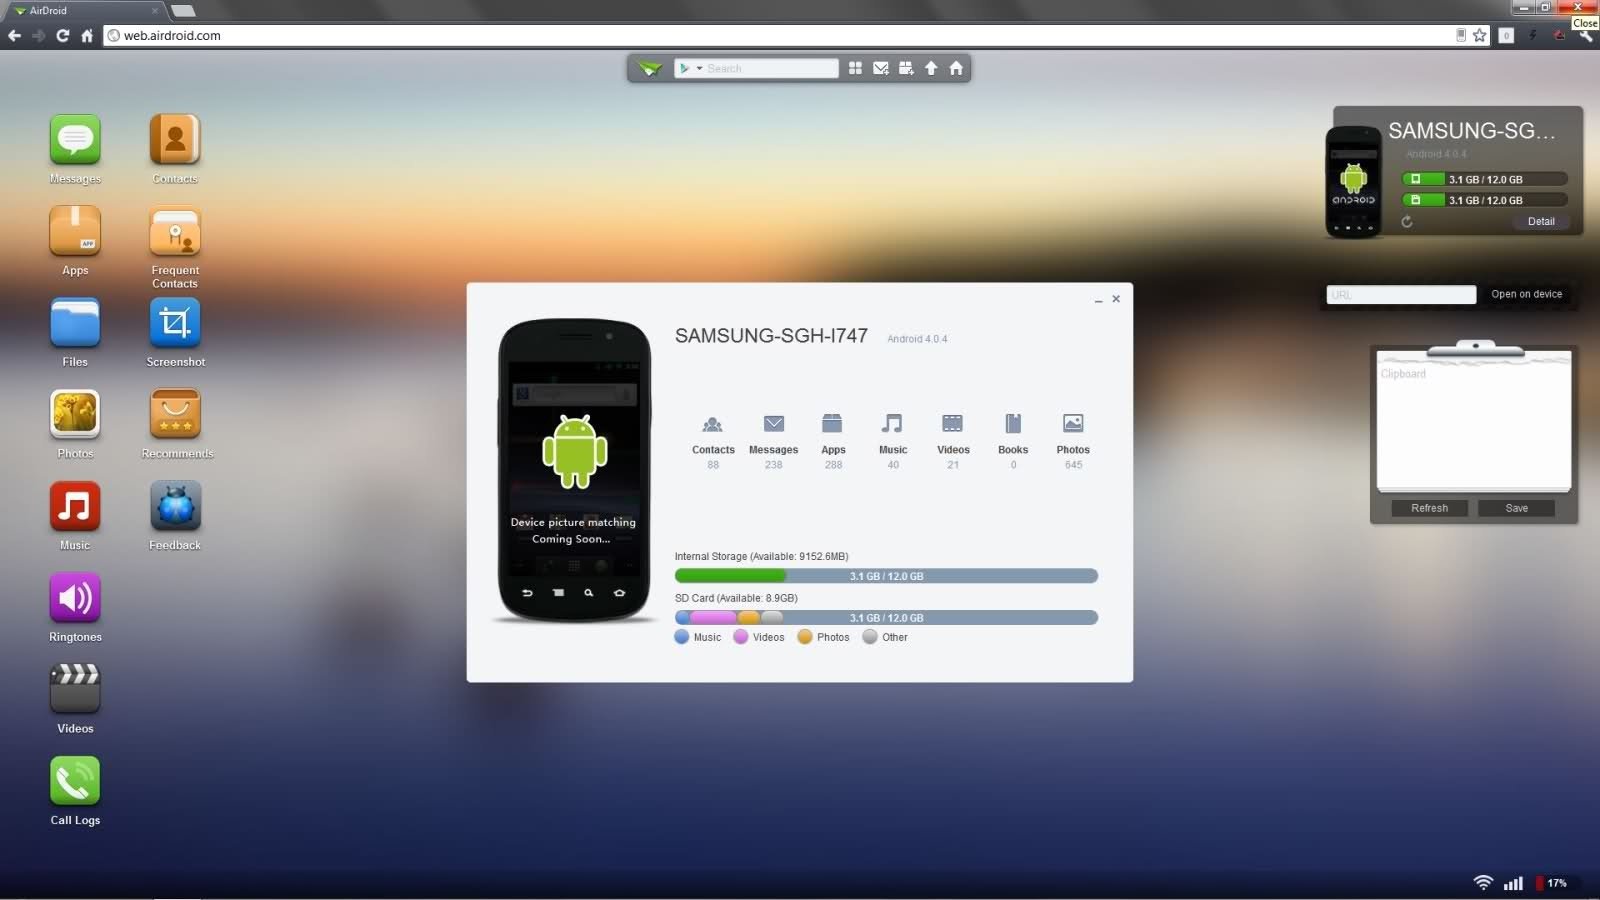Open the Files desktop icon

pyautogui.click(x=75, y=323)
